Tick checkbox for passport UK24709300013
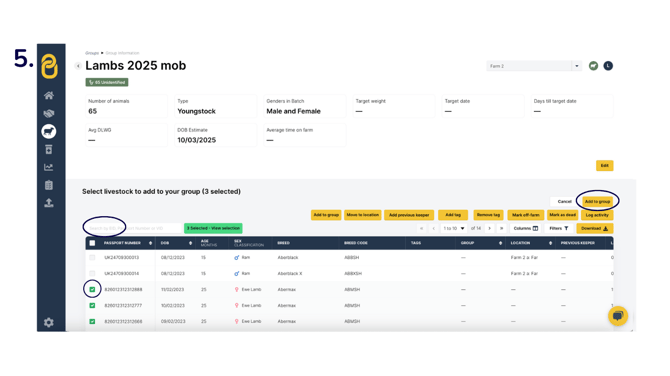This screenshot has height=376, width=670. coord(92,258)
